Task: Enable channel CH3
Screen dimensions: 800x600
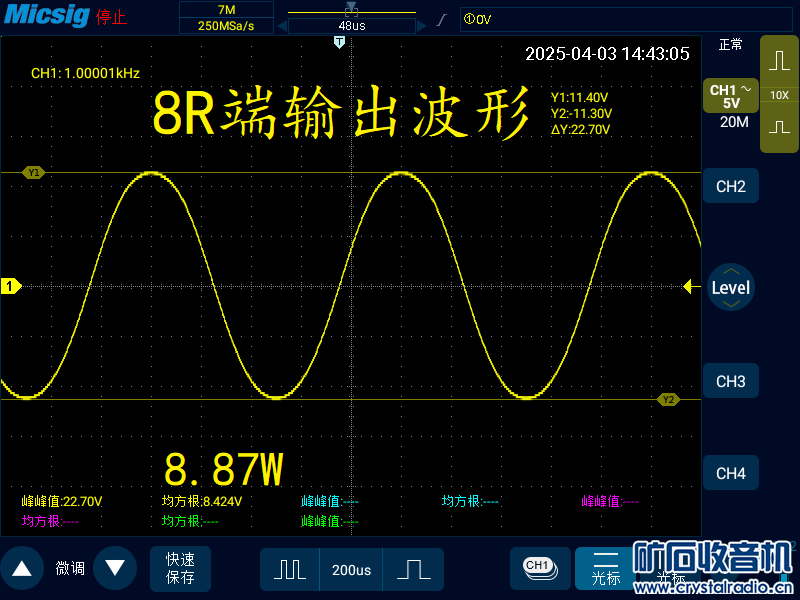Action: click(731, 381)
